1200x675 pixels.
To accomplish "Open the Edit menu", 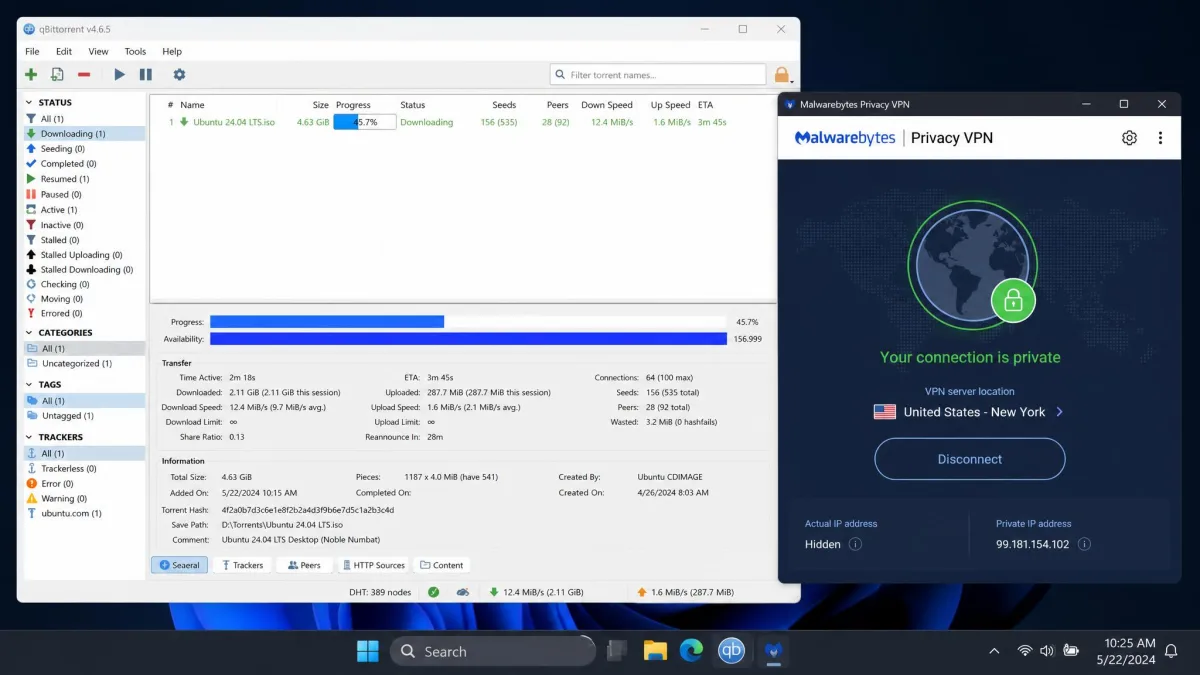I will pyautogui.click(x=64, y=51).
